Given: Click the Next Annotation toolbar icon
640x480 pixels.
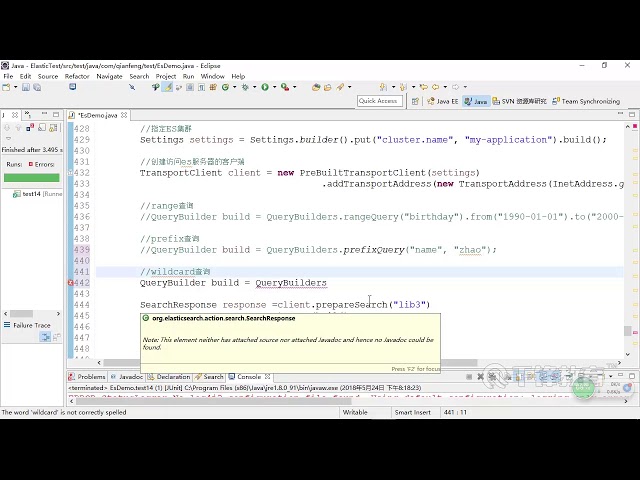Looking at the screenshot, I should click(383, 87).
